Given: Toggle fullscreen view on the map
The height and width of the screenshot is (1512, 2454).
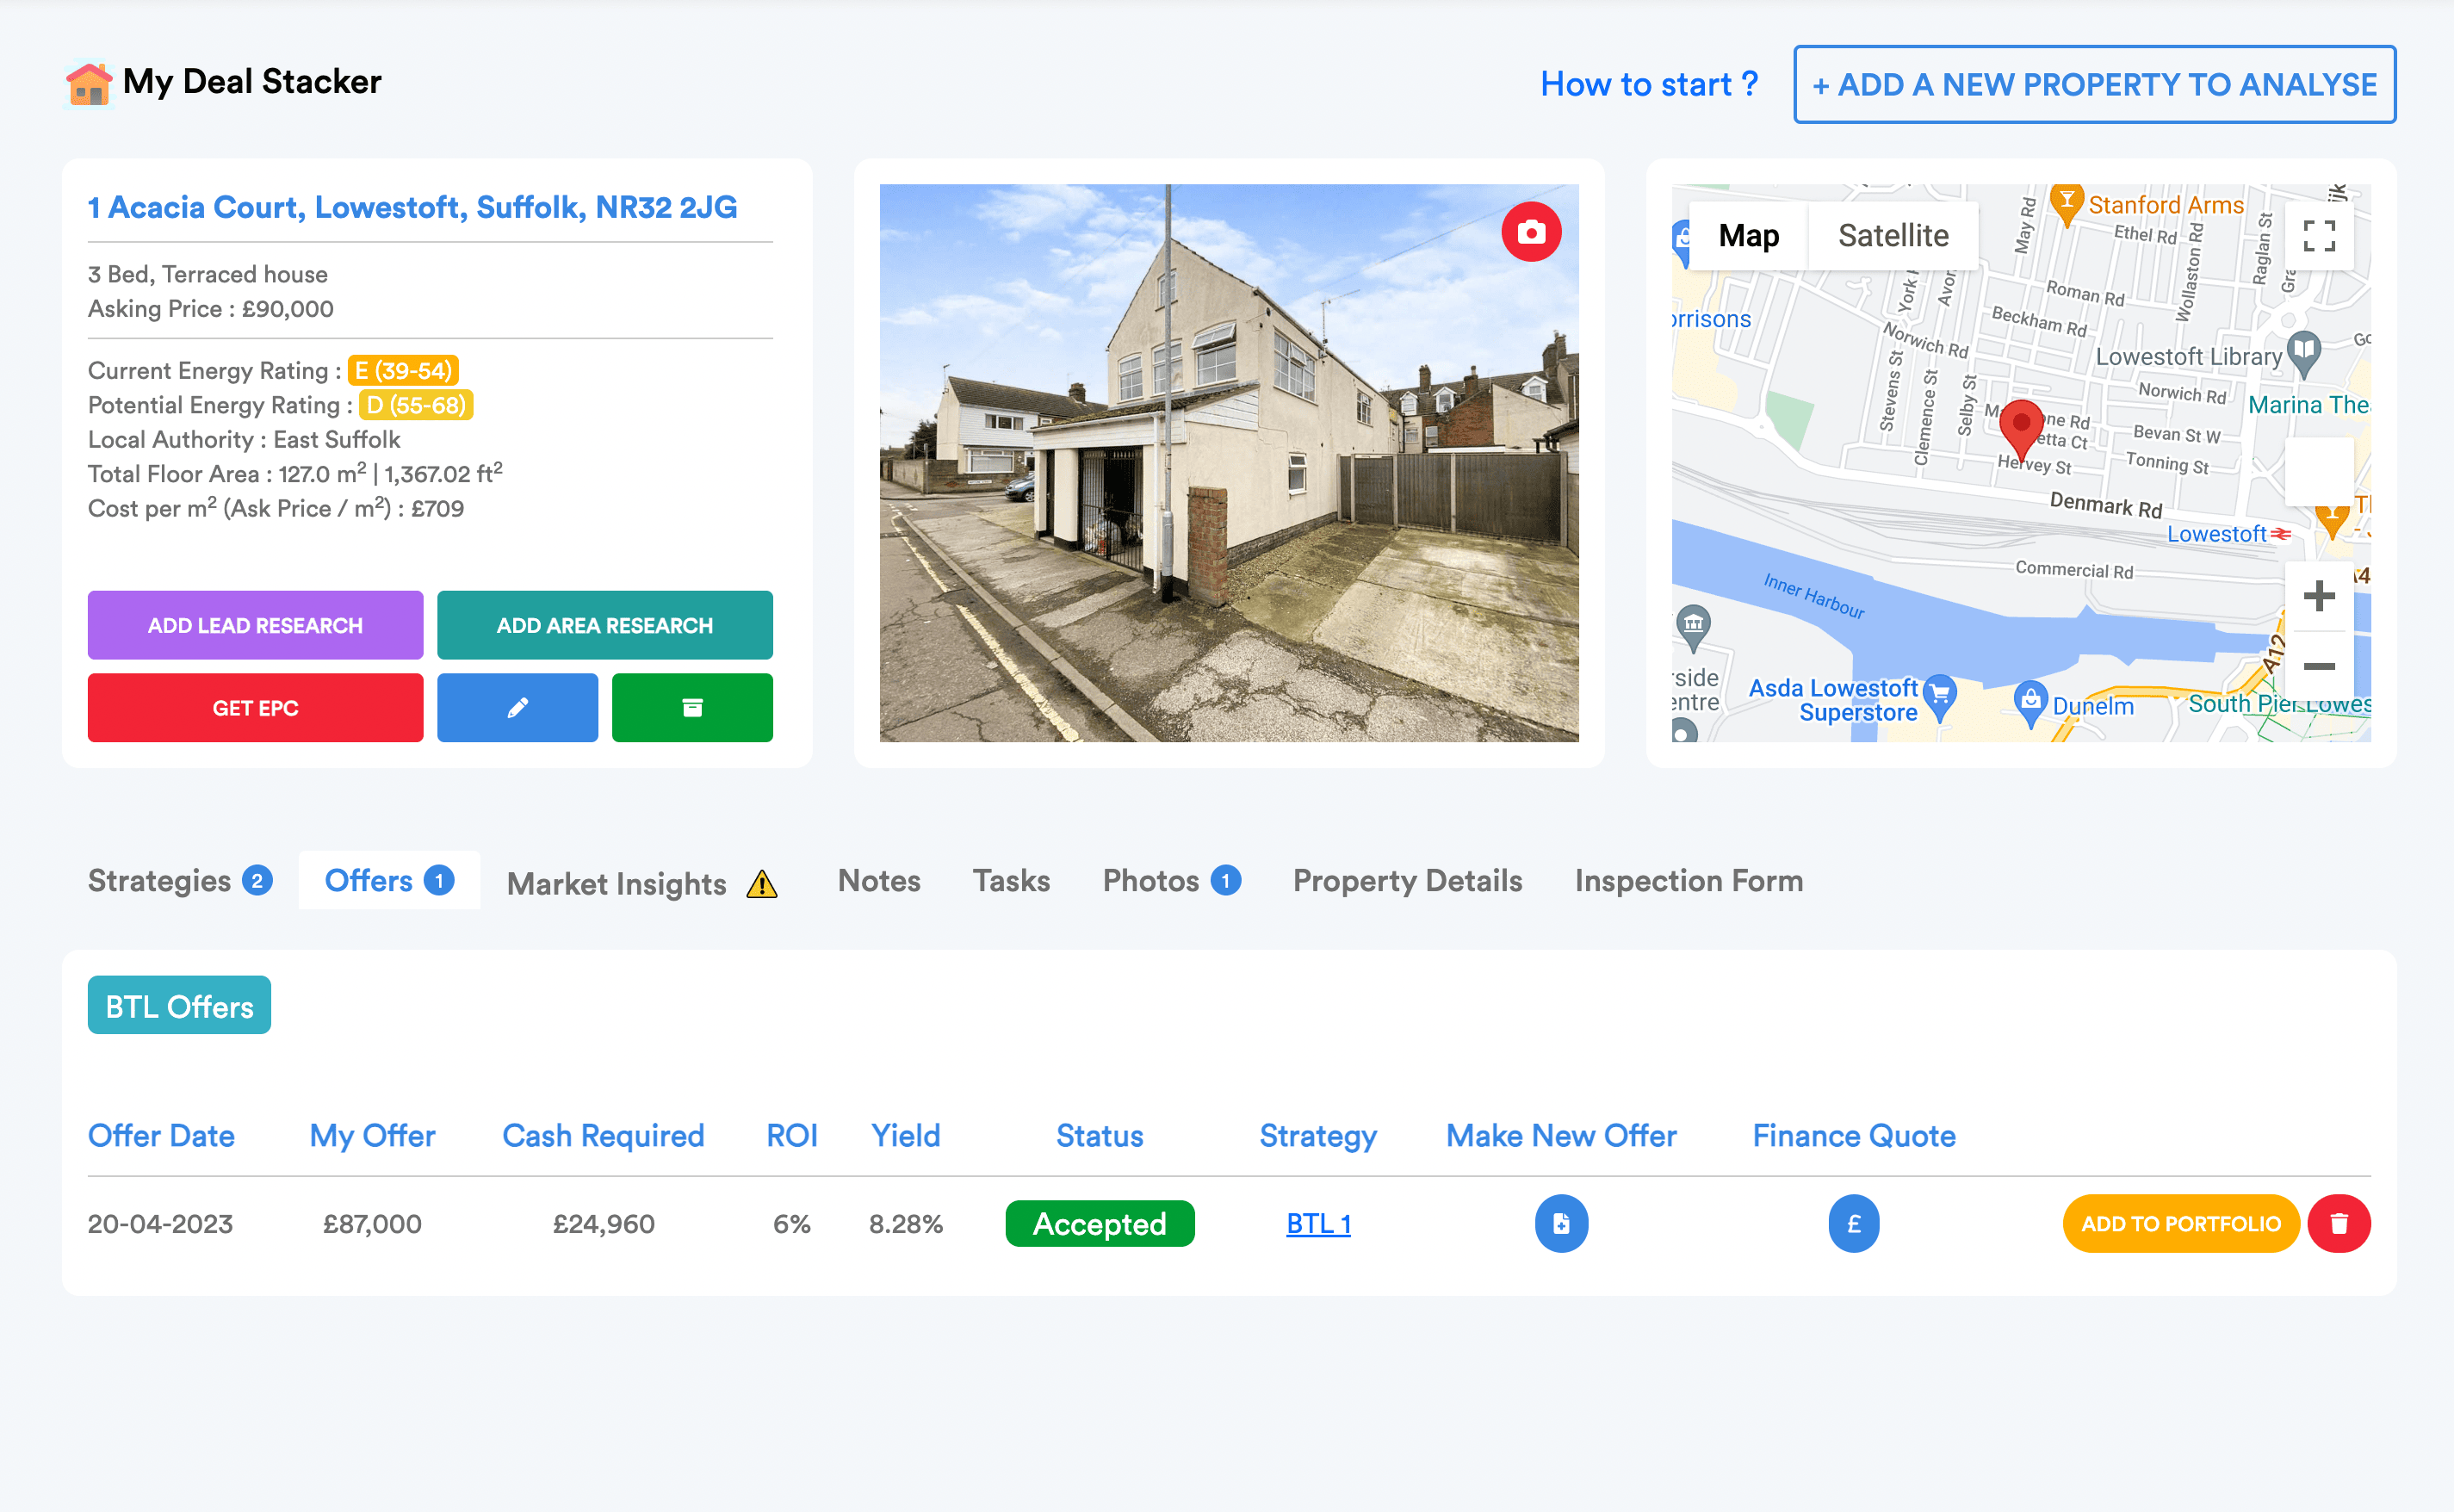Looking at the screenshot, I should (2318, 236).
